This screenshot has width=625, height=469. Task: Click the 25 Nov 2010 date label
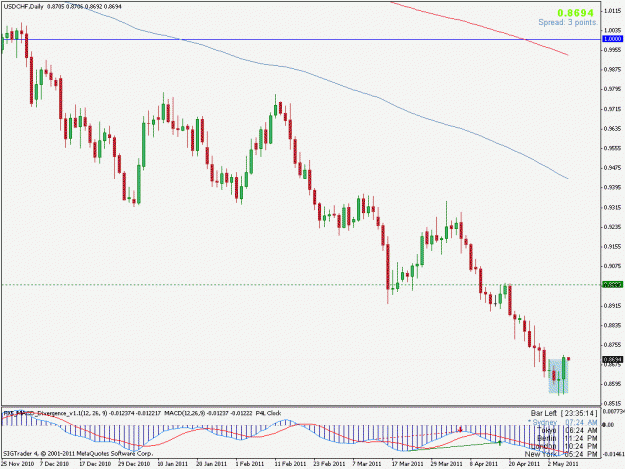(x=17, y=464)
